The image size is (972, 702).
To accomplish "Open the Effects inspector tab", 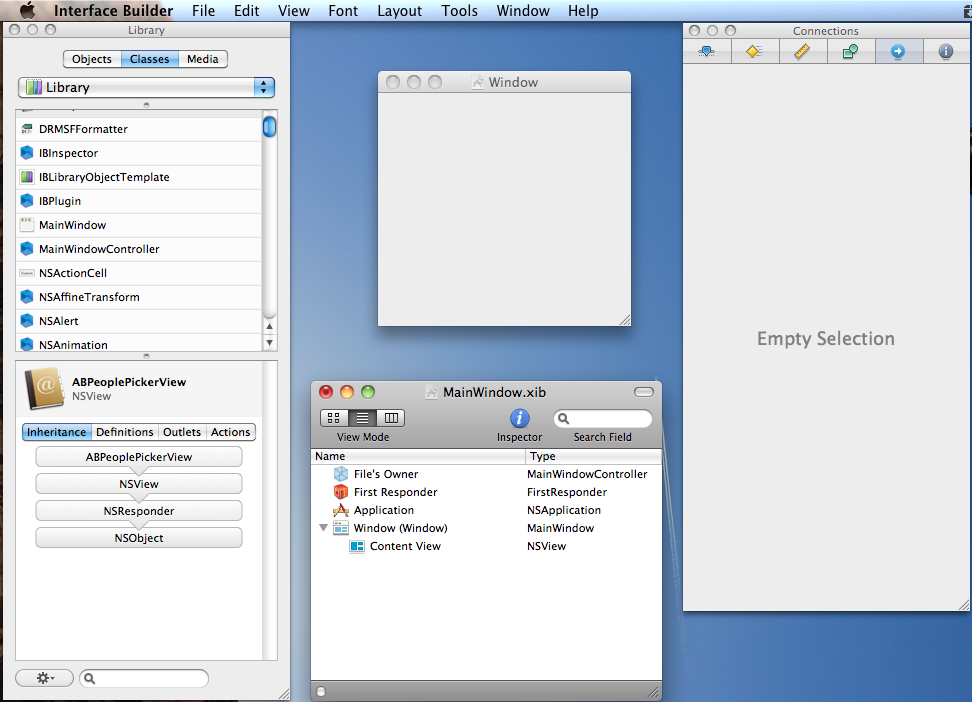I will (x=754, y=51).
